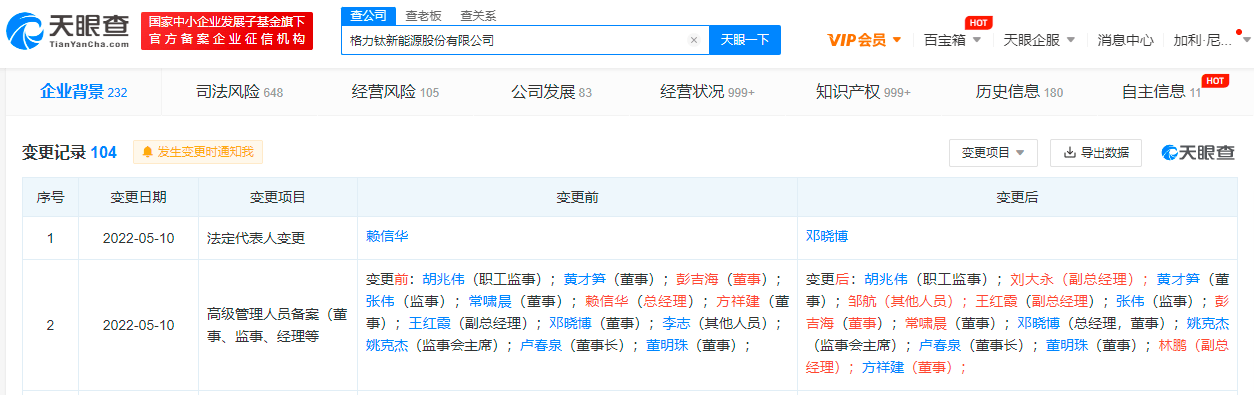Click the 变更项目 table column header
The height and width of the screenshot is (395, 1254).
coord(277,197)
